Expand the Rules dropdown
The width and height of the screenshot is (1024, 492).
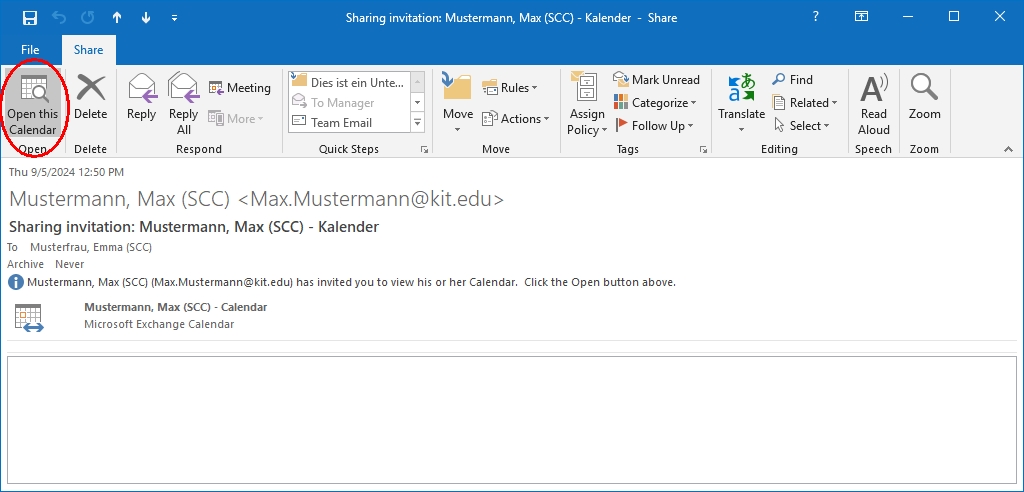pos(510,88)
